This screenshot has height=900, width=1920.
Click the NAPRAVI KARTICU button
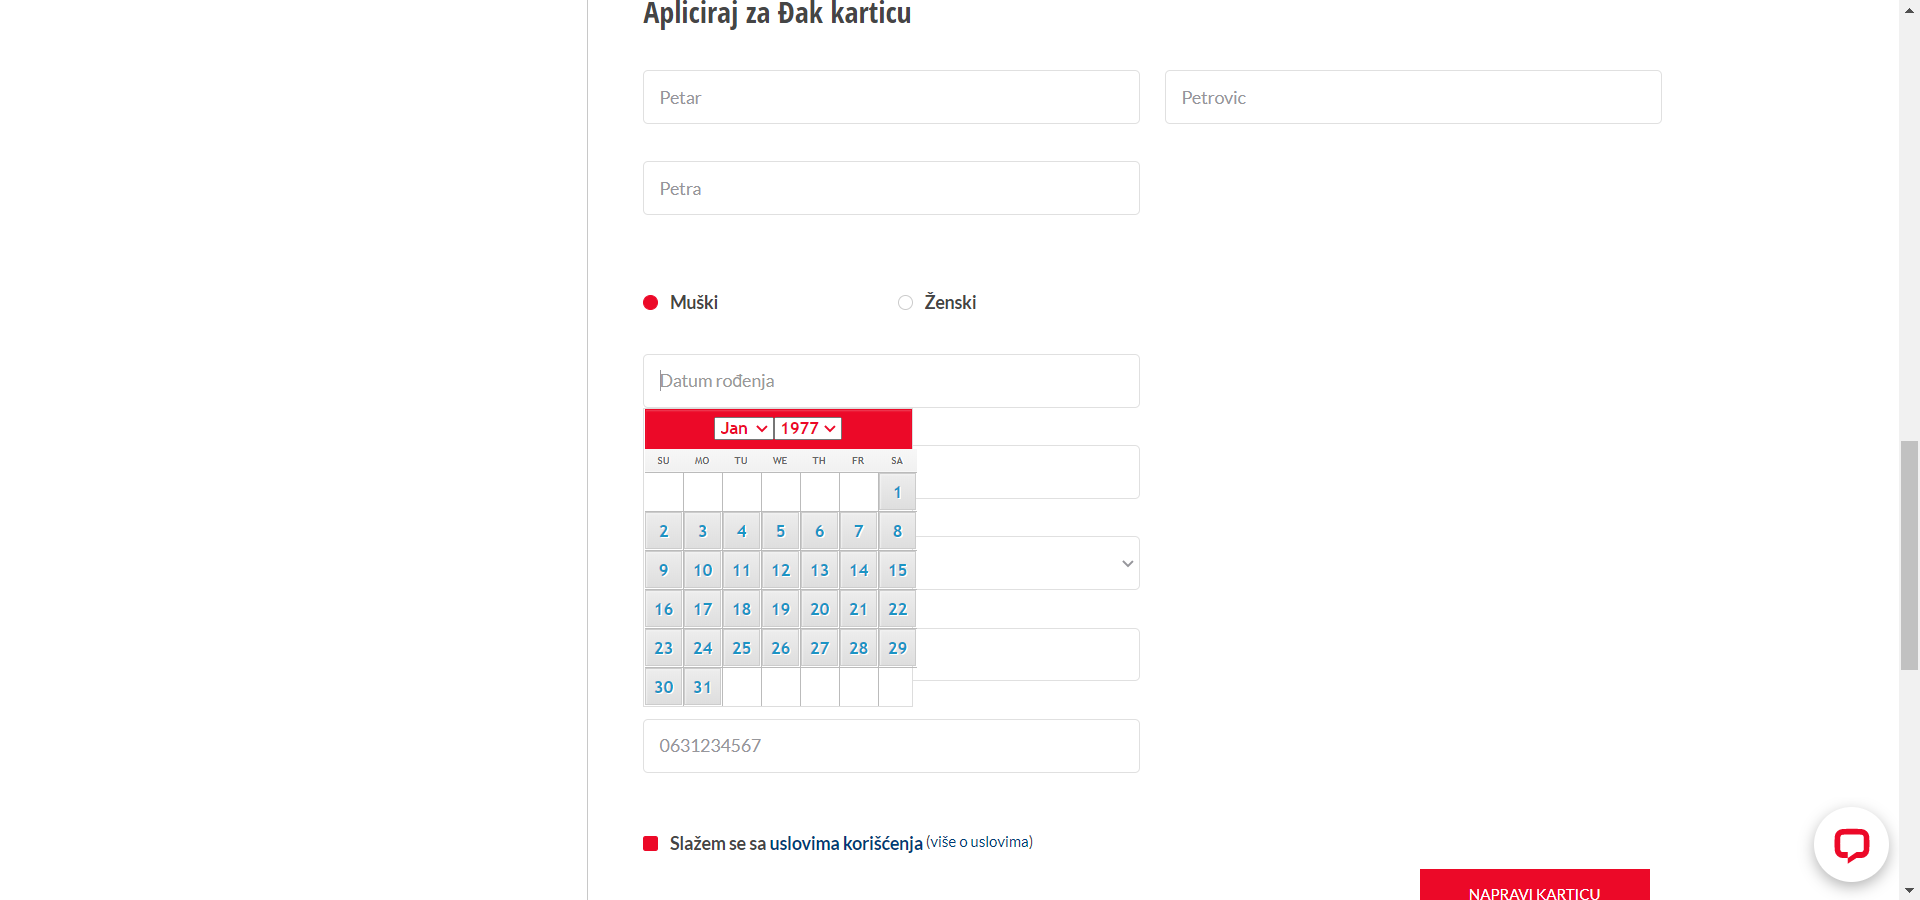(1534, 887)
